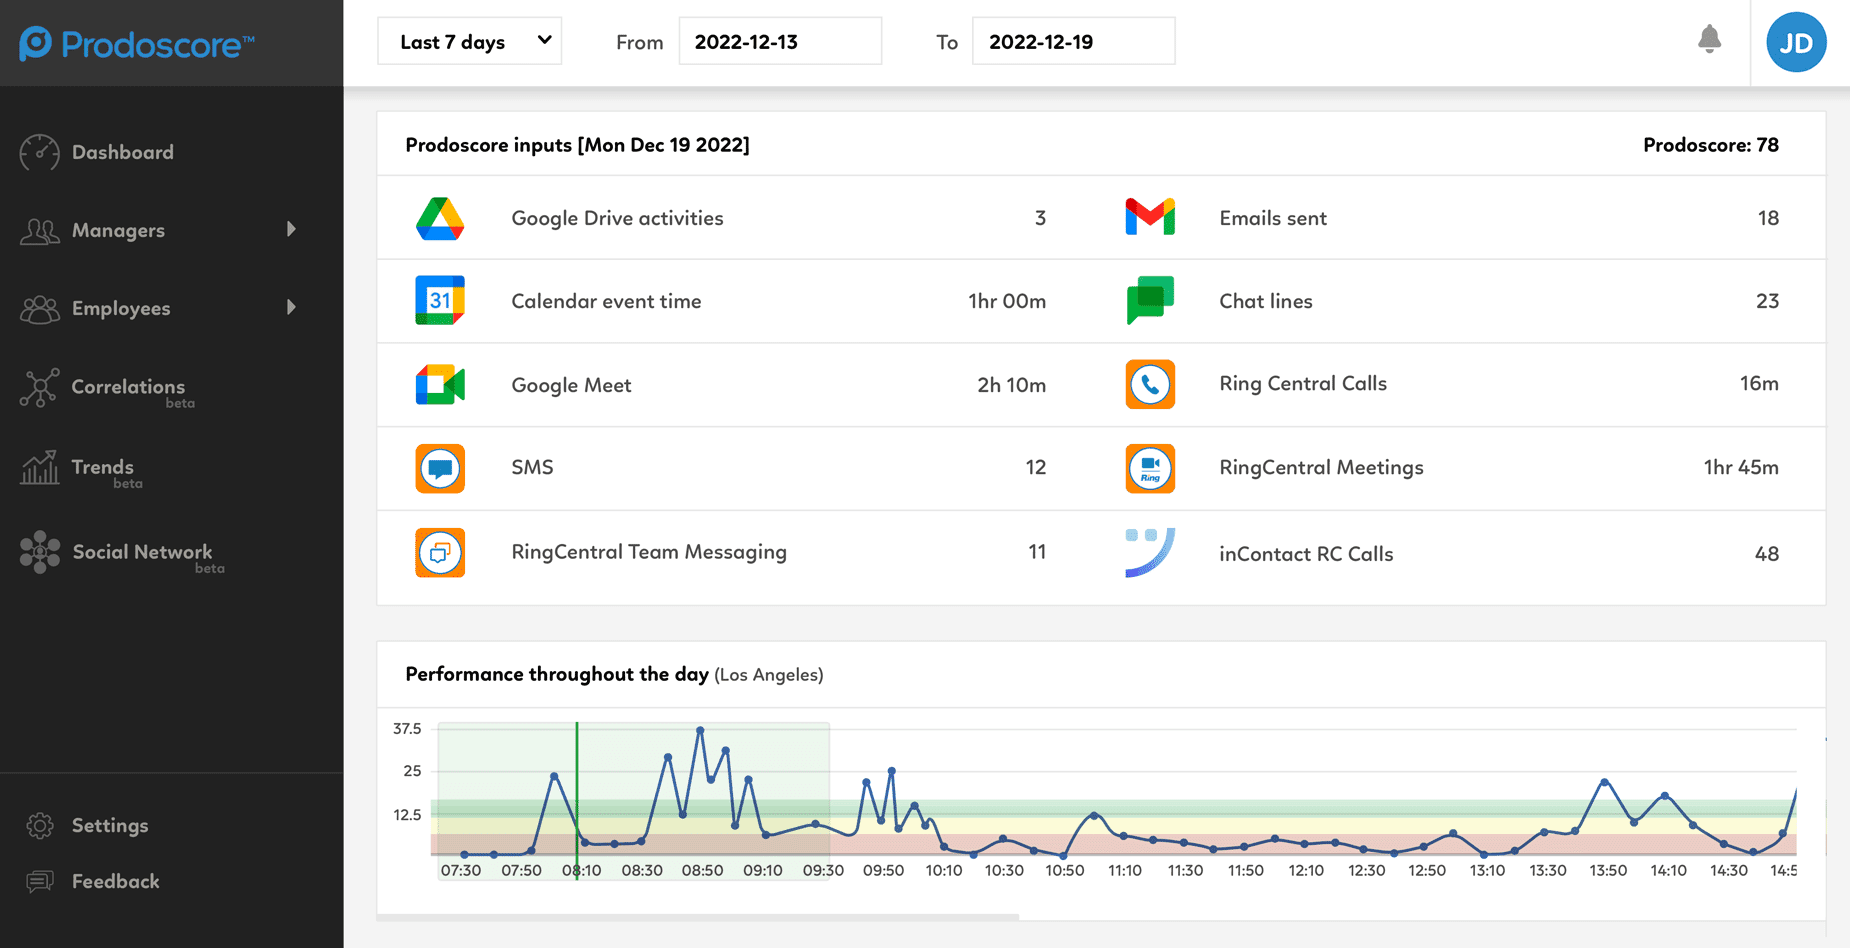Go to Dashboard in sidebar

coord(122,153)
